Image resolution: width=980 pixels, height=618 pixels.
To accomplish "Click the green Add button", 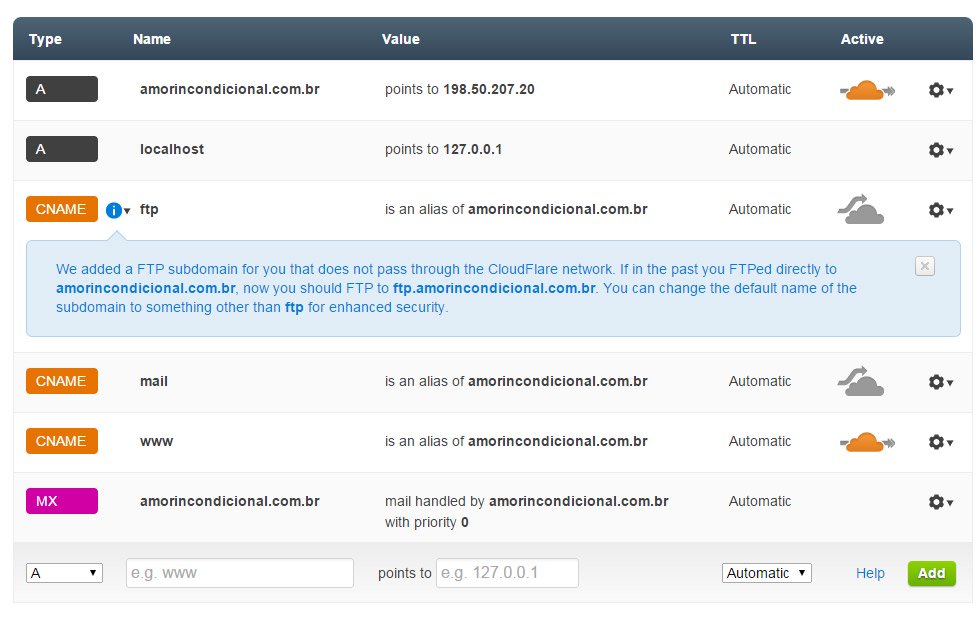I will pos(931,573).
